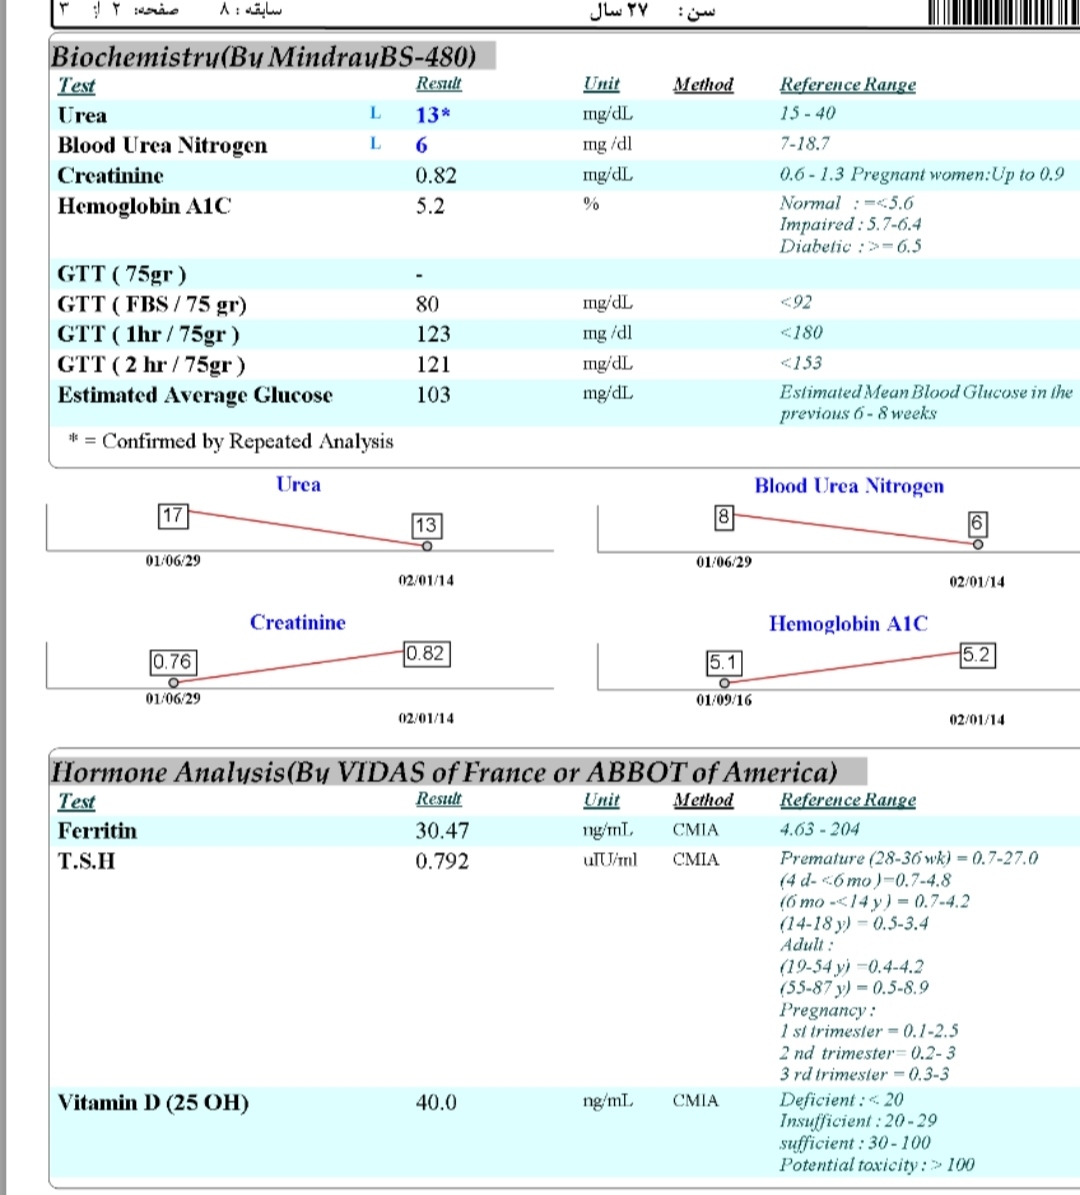Click the "Vitamin D (25 OH)" test name

click(153, 1103)
